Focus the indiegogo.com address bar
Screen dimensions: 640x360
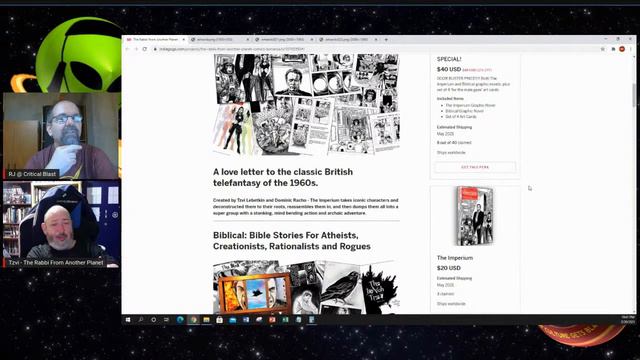tap(376, 49)
